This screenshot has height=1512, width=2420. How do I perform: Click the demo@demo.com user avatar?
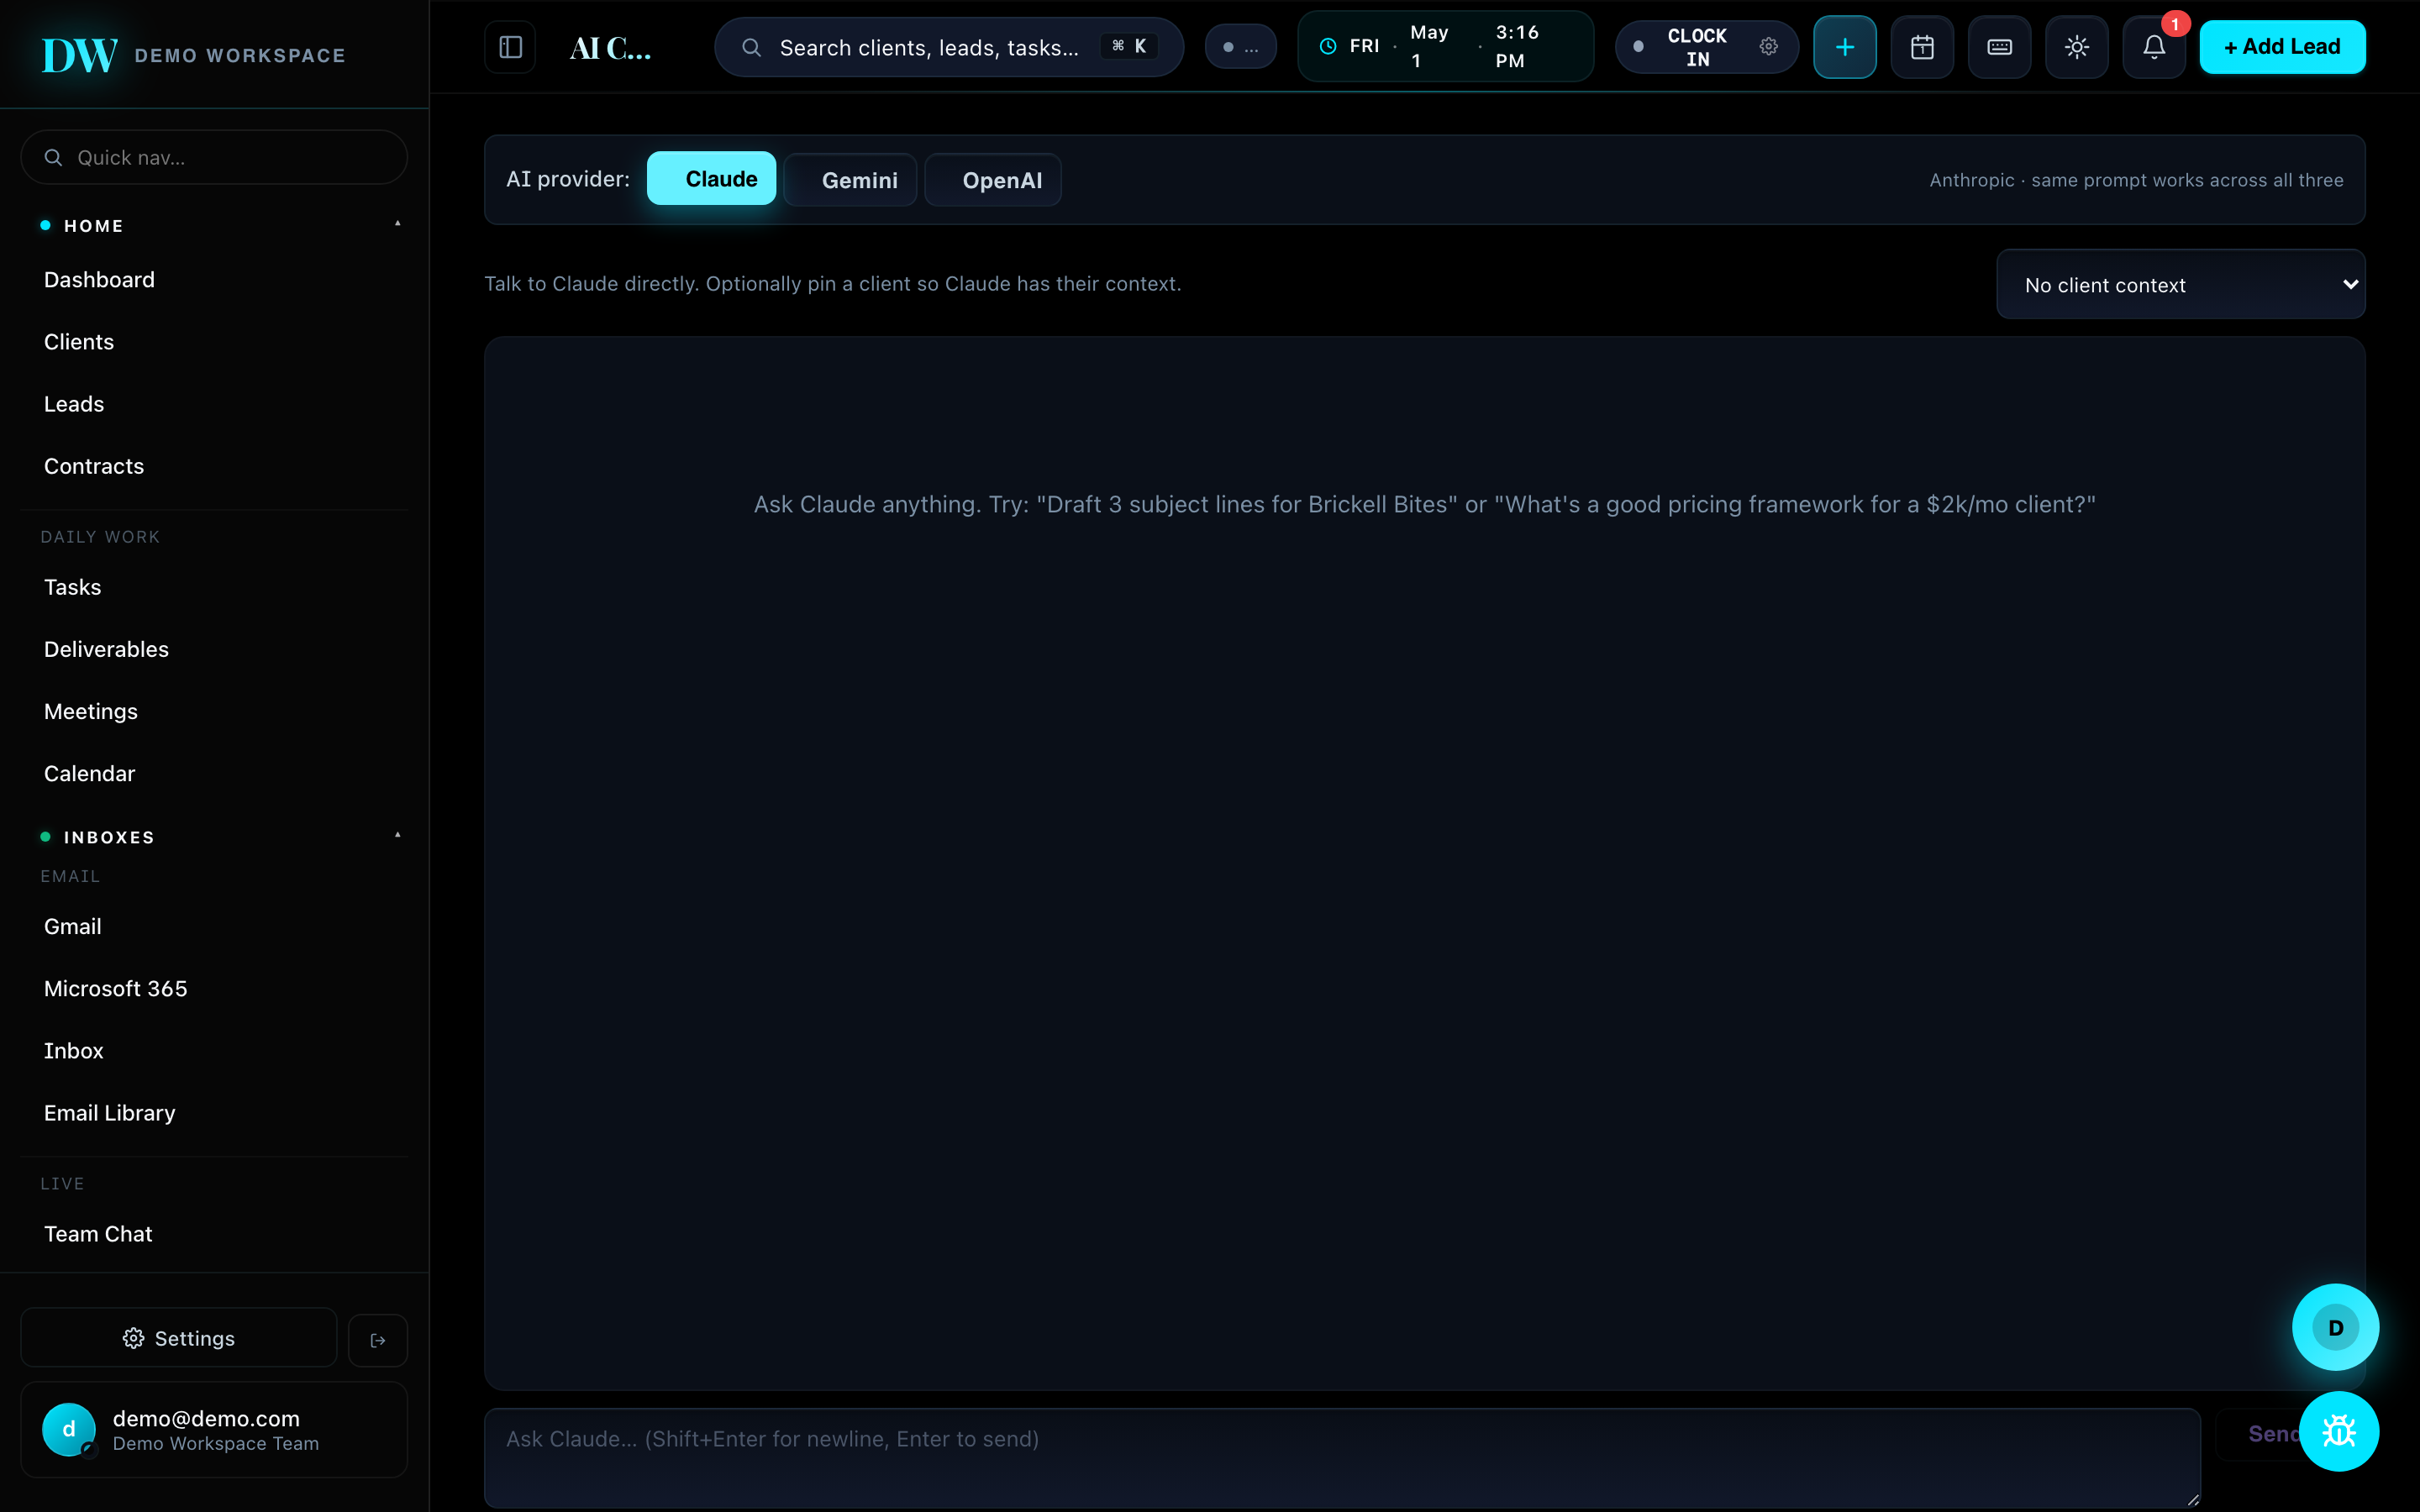tap(68, 1429)
